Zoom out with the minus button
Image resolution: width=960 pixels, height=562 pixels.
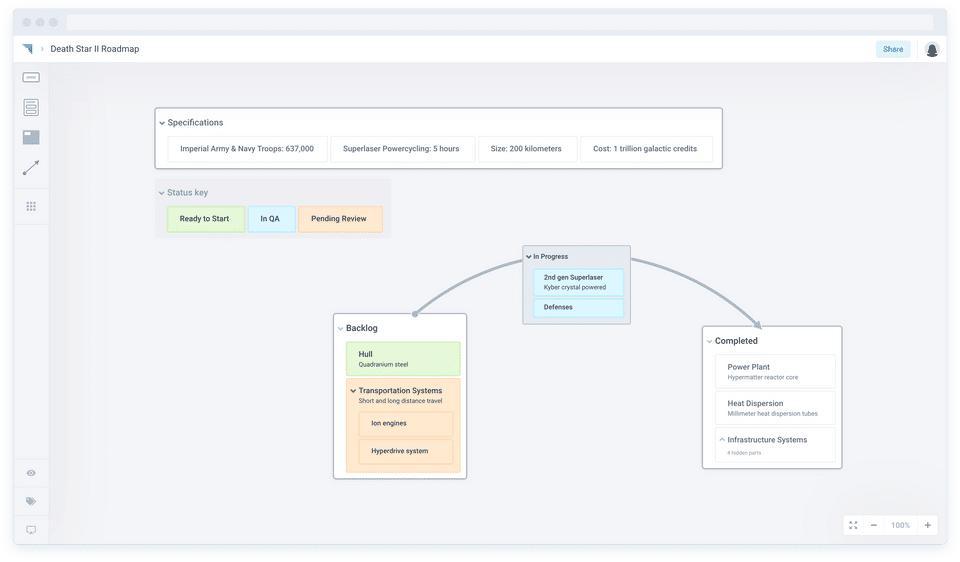pyautogui.click(x=874, y=525)
